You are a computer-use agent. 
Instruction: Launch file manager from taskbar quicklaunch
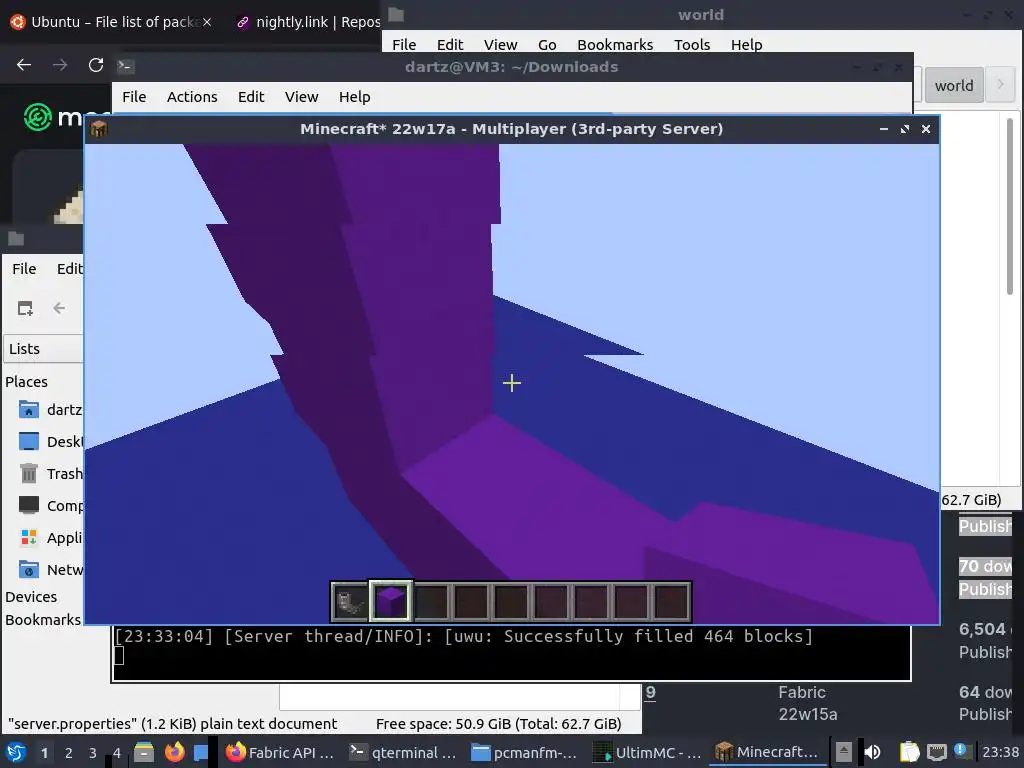(144, 752)
